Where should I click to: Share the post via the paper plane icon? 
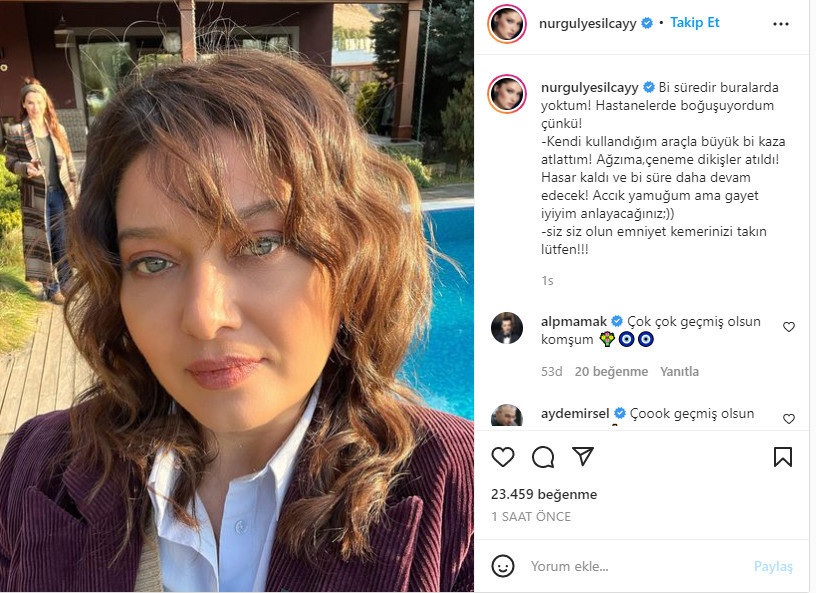[583, 456]
